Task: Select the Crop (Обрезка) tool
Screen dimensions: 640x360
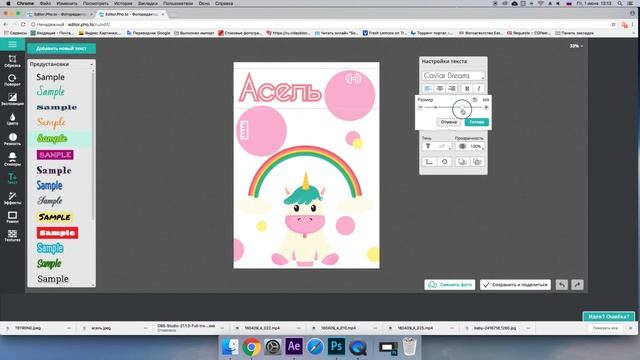Action: [x=12, y=61]
